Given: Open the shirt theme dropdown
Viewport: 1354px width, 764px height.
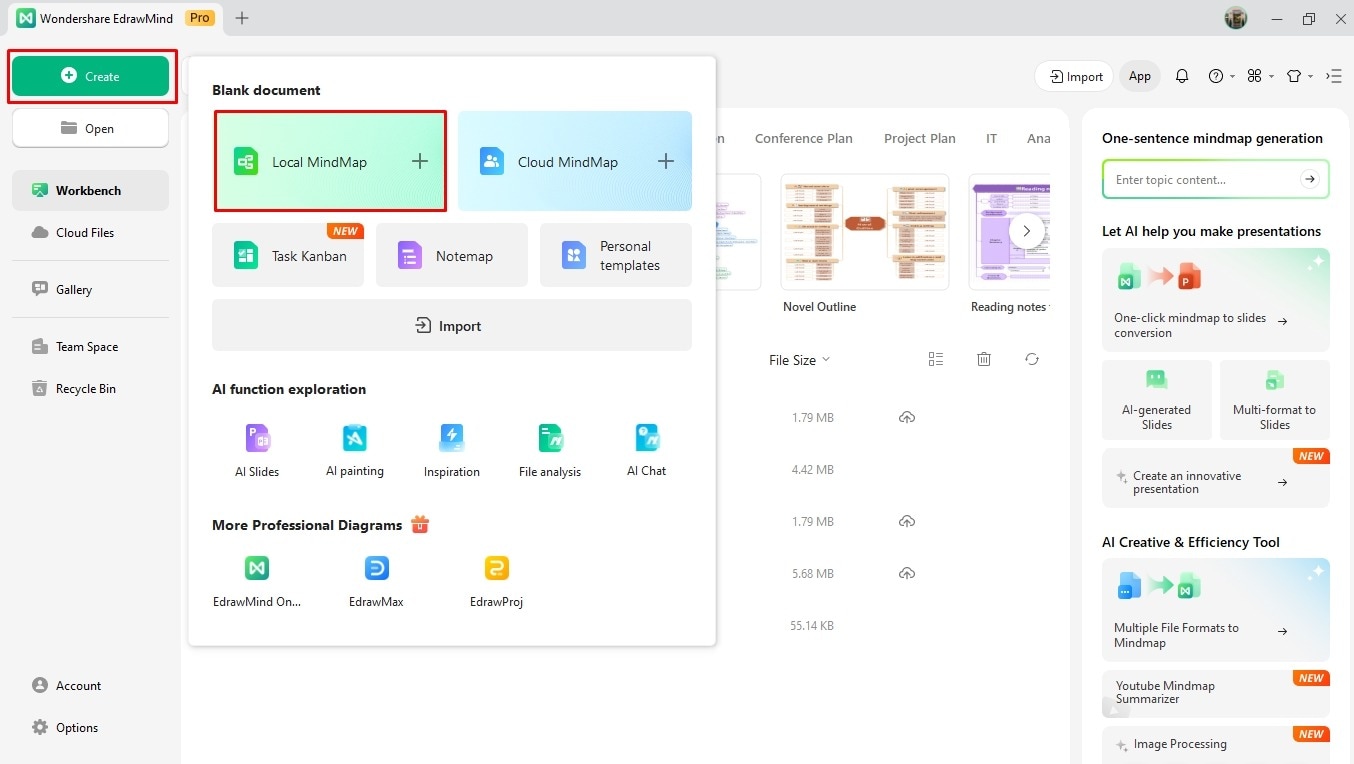Looking at the screenshot, I should (x=1299, y=76).
